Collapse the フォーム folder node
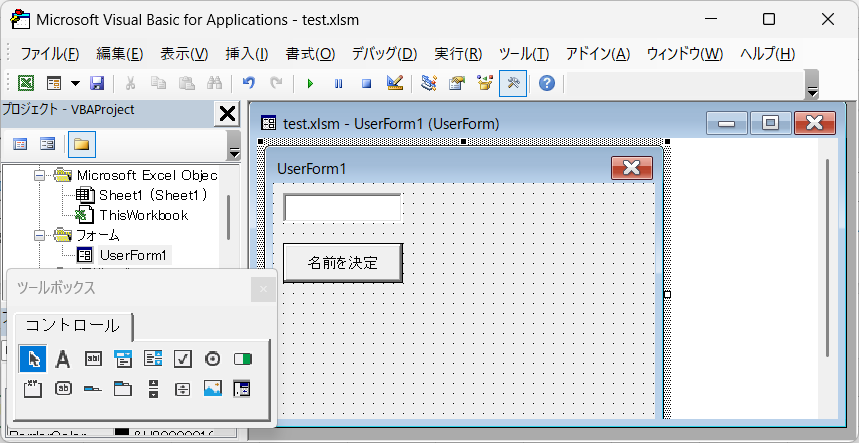This screenshot has width=859, height=443. [39, 235]
